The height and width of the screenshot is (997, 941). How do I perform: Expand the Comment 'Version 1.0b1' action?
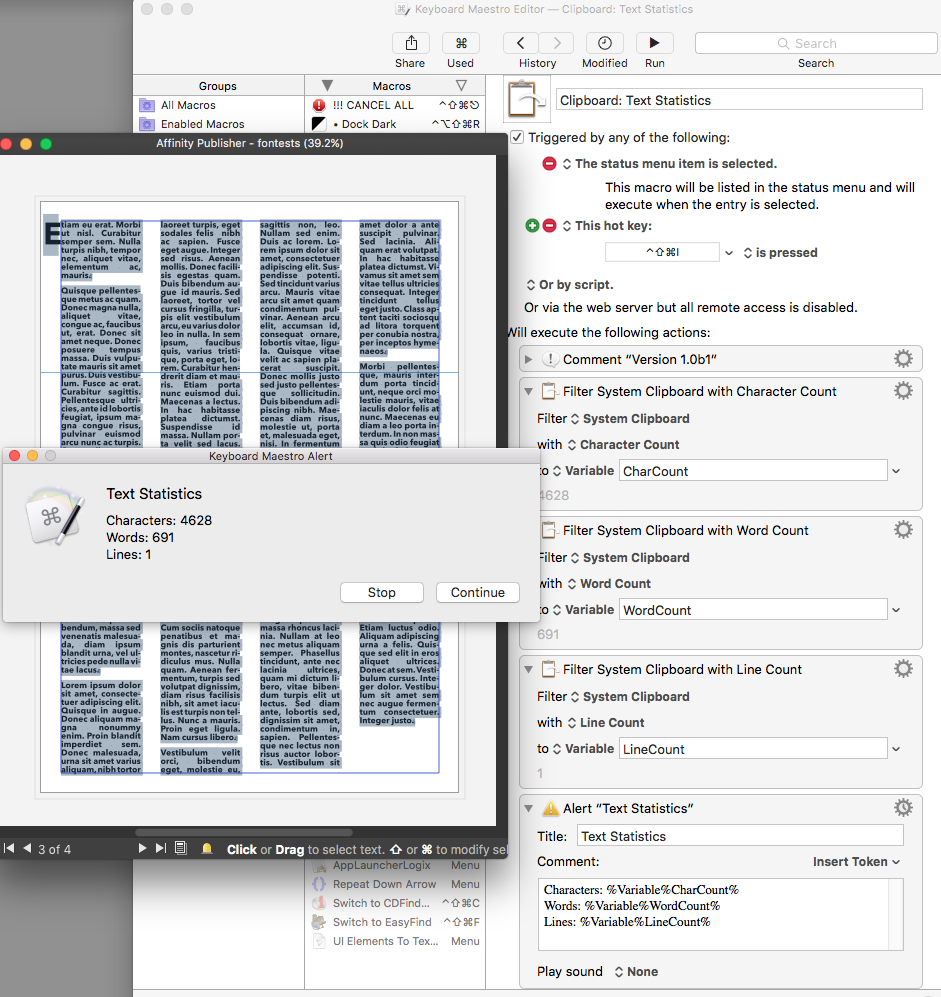528,359
